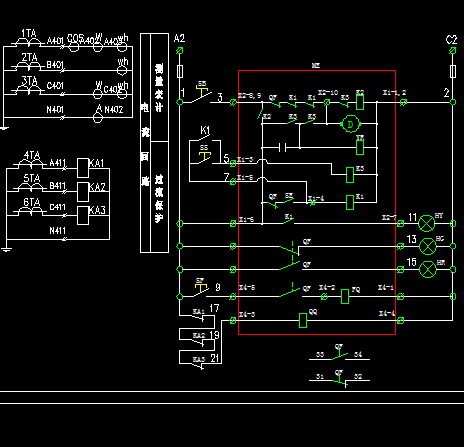464x447 pixels.
Task: Select the vertical 电流回路 title text
Action: [x=145, y=144]
